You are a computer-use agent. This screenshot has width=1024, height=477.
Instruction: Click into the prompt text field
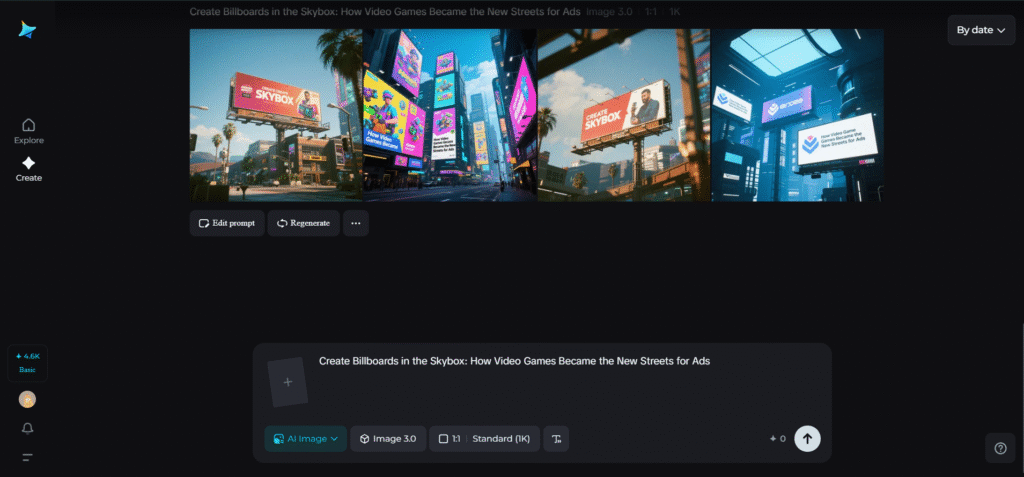[x=560, y=380]
